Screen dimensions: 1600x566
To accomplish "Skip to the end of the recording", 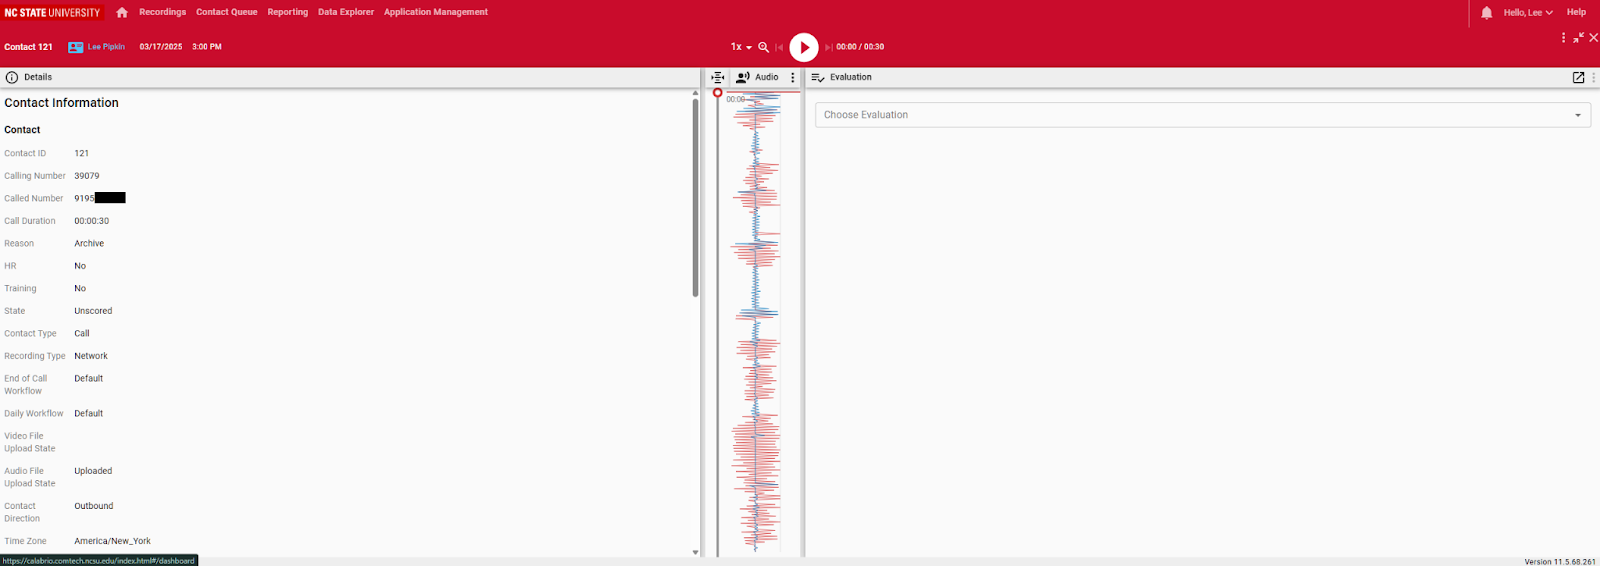I will click(828, 47).
